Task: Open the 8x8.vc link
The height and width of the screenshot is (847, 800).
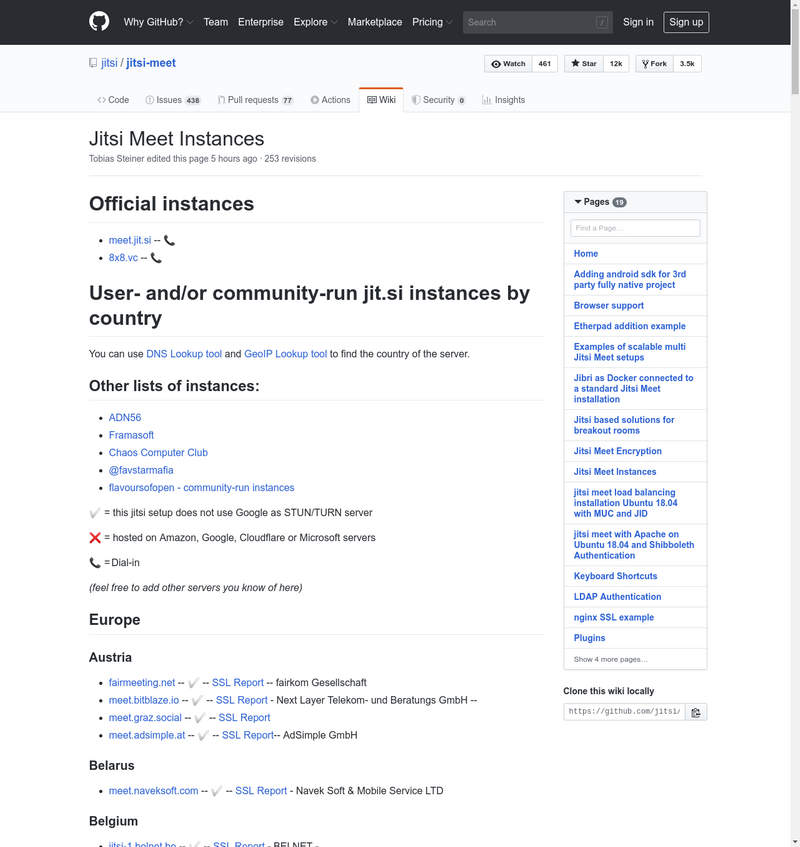Action: pyautogui.click(x=123, y=258)
